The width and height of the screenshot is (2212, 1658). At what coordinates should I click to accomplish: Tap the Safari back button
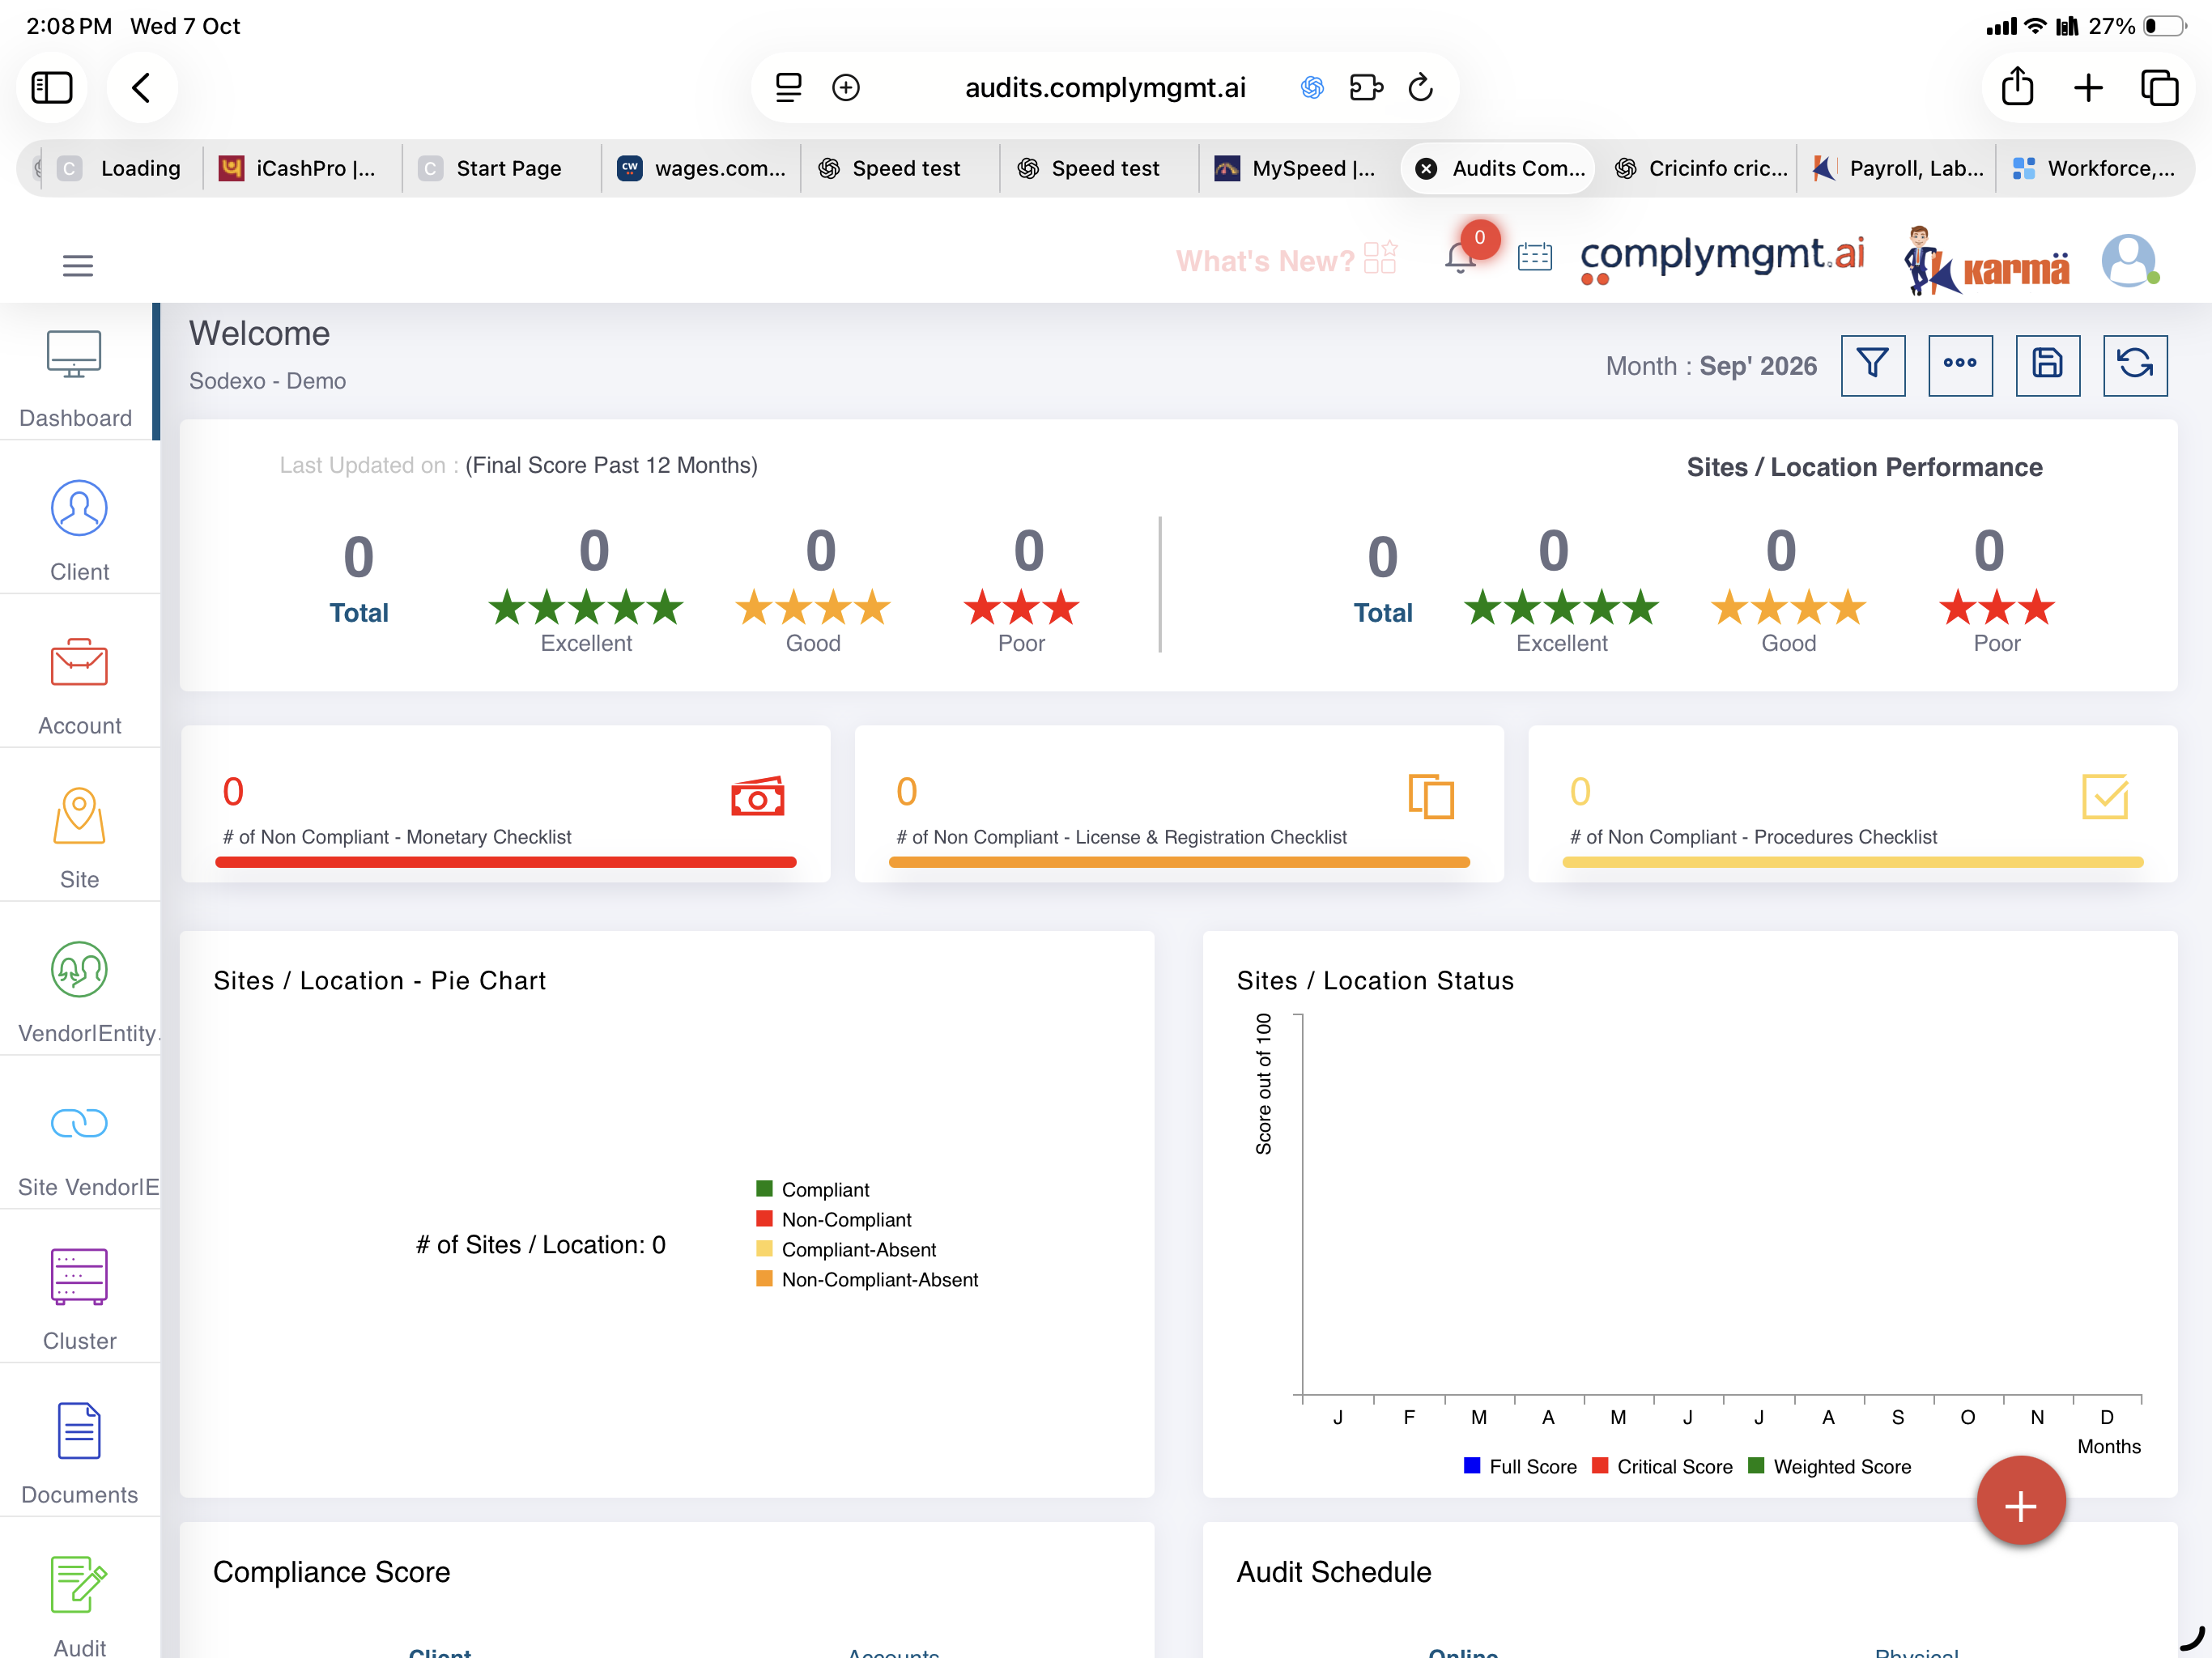[x=141, y=88]
